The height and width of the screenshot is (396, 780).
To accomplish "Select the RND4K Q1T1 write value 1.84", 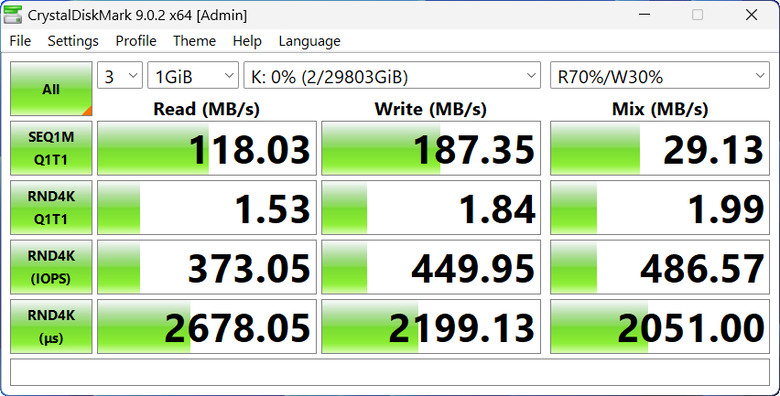I will pos(431,207).
